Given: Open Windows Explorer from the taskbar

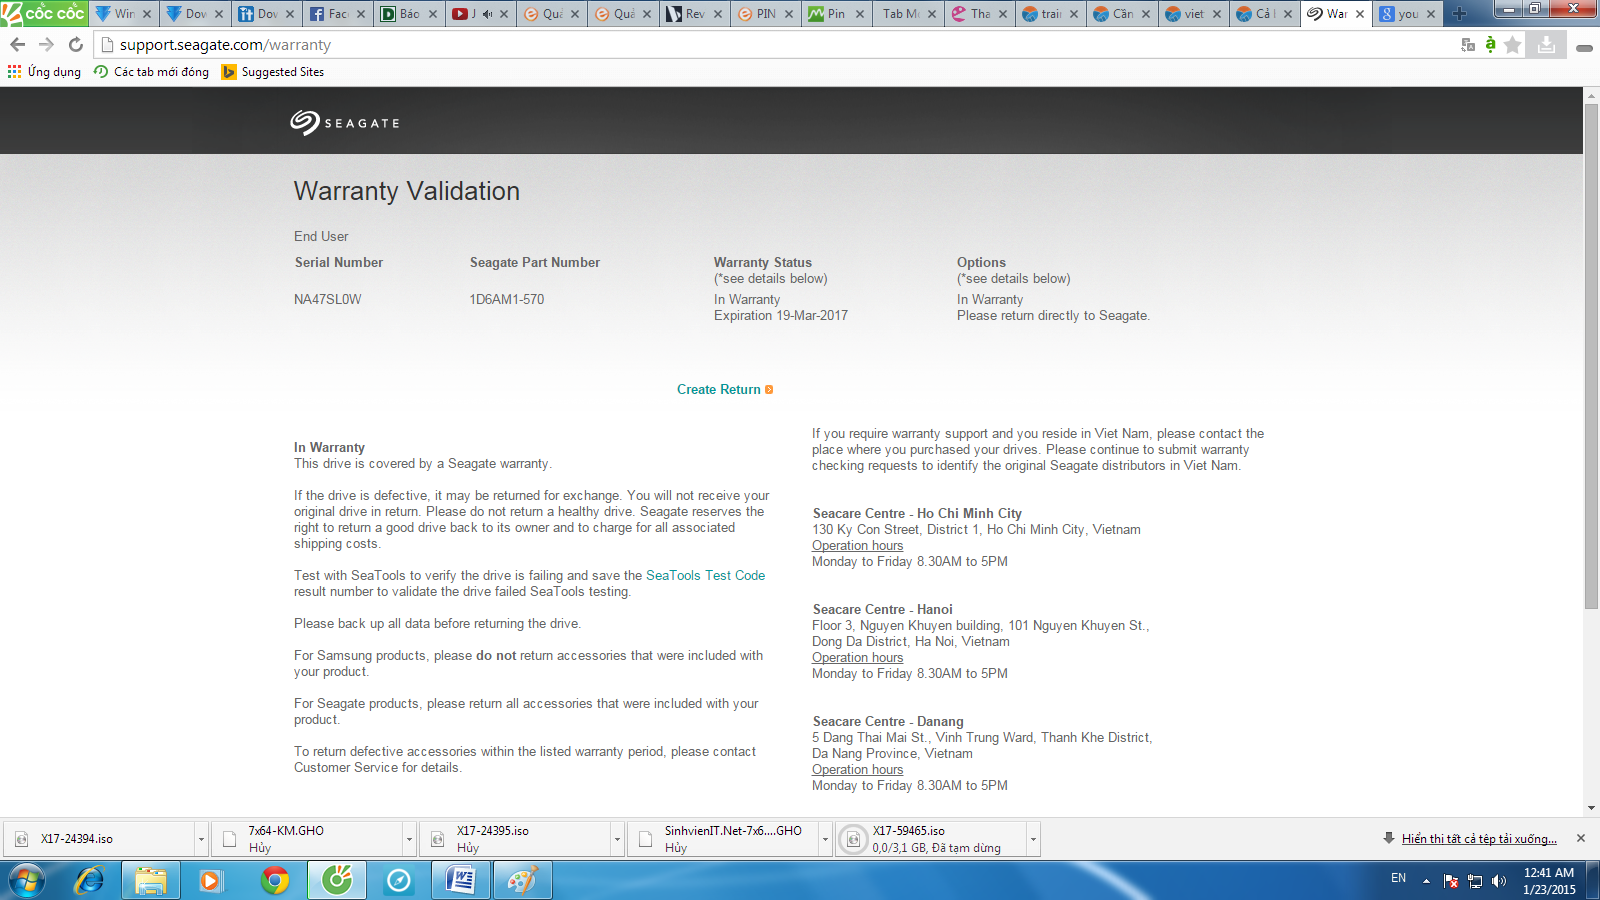Looking at the screenshot, I should click(150, 881).
